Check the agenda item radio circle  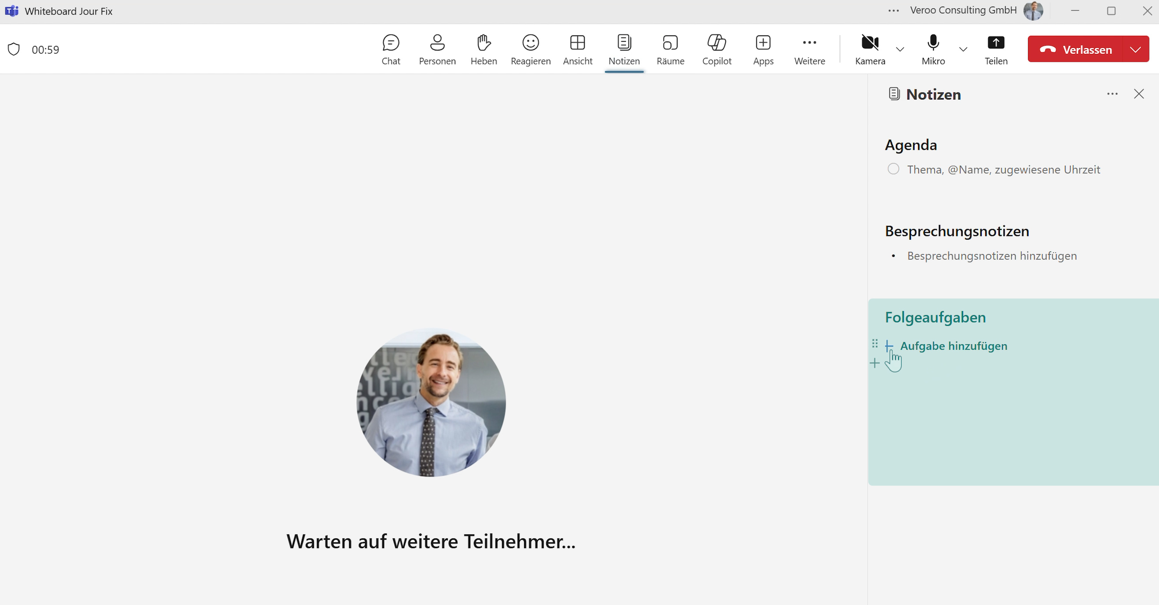(893, 170)
